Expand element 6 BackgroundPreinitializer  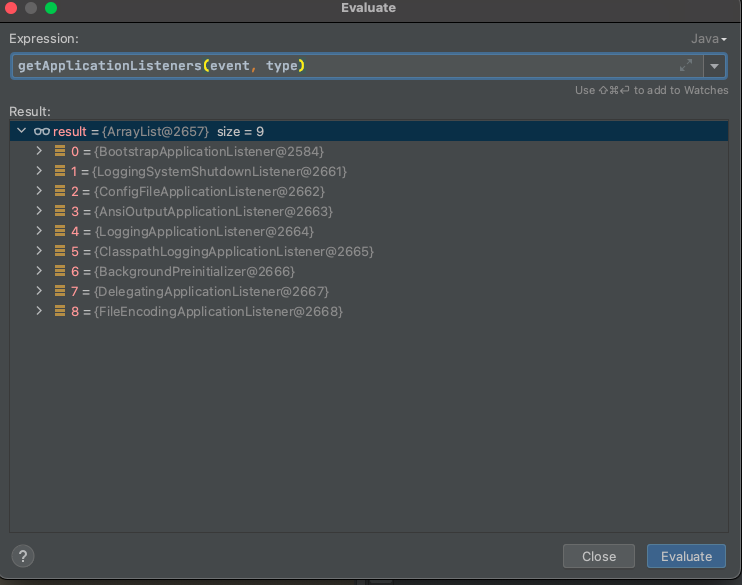[x=39, y=271]
